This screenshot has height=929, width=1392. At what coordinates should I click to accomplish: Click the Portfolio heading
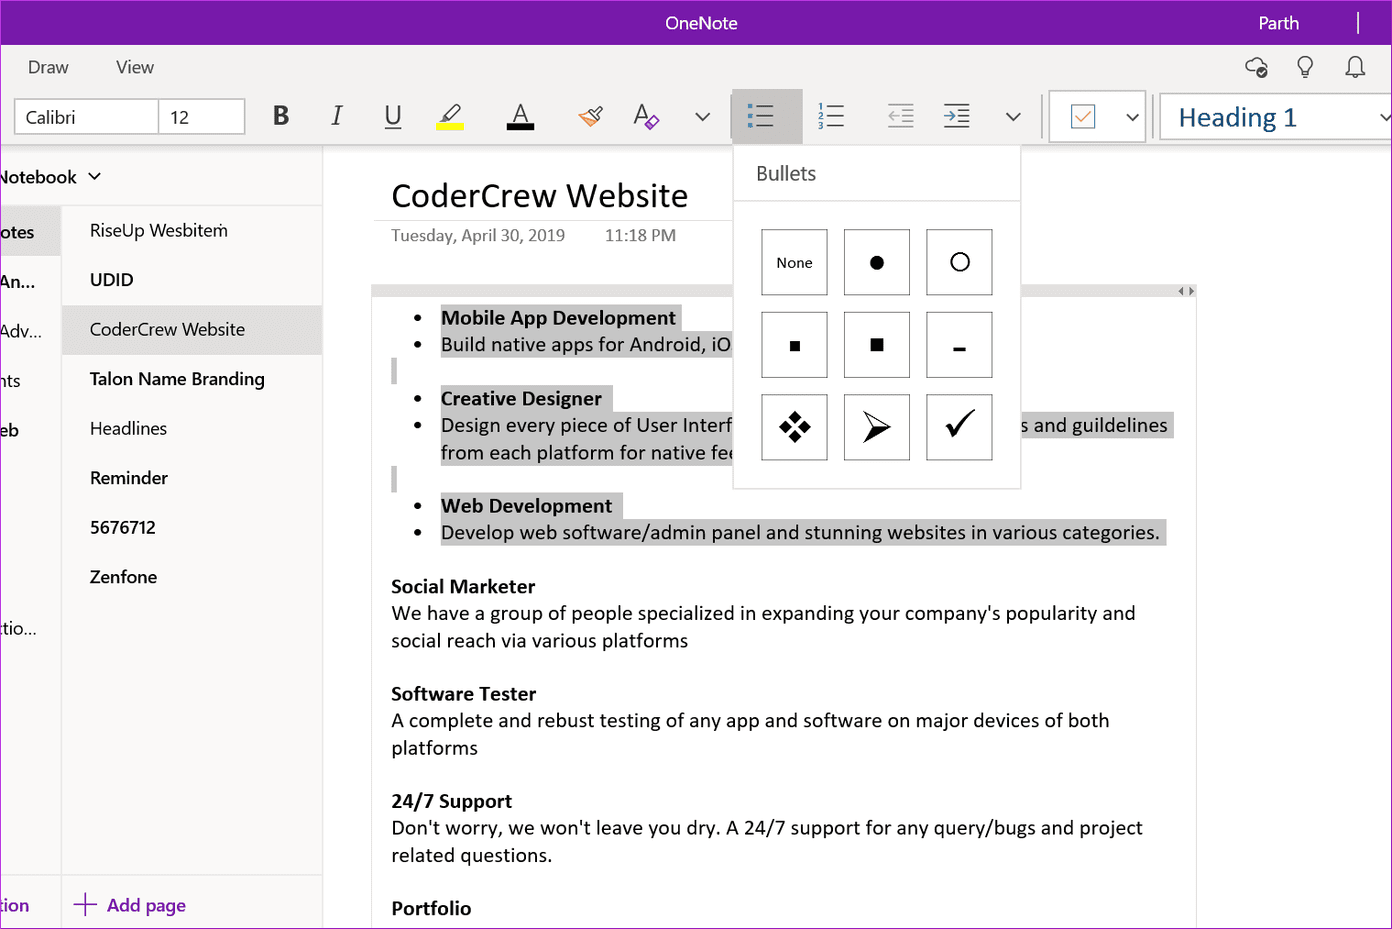(x=431, y=908)
